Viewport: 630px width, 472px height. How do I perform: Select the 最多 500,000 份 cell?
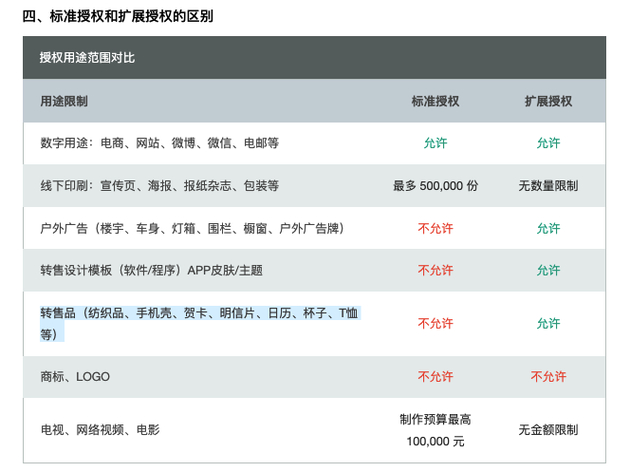(x=435, y=186)
